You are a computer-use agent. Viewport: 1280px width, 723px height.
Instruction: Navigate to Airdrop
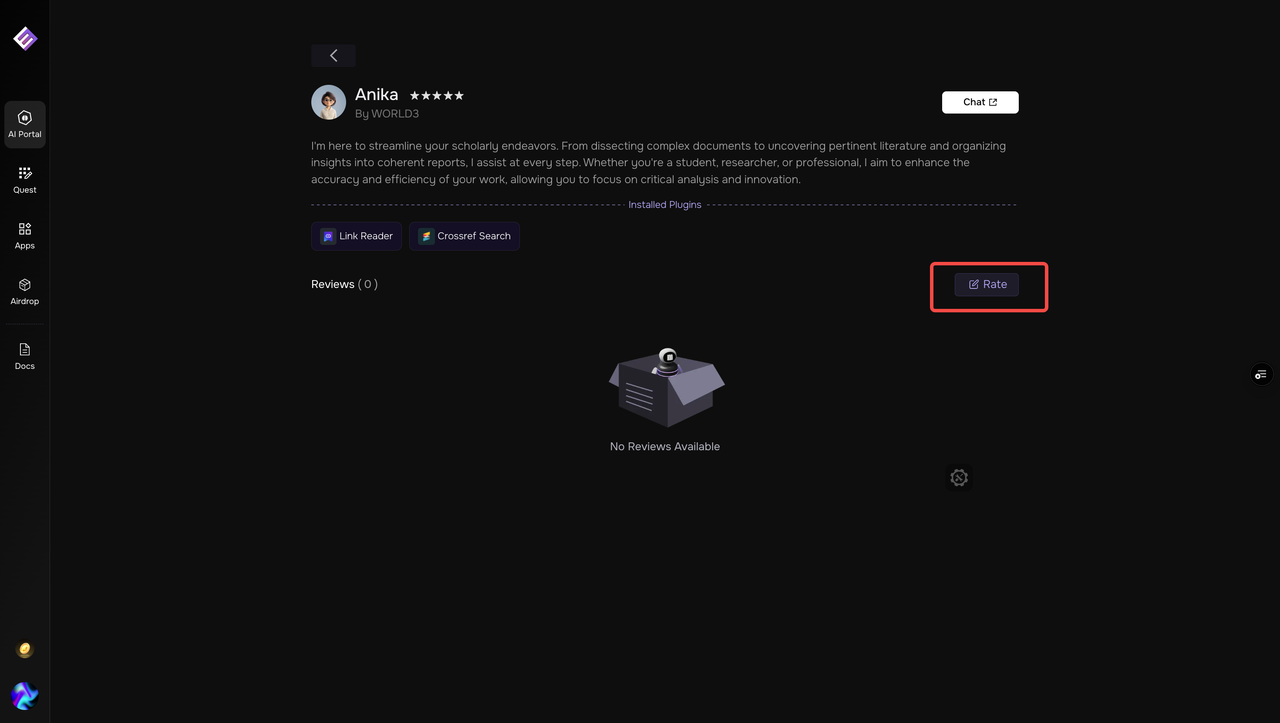tap(25, 292)
